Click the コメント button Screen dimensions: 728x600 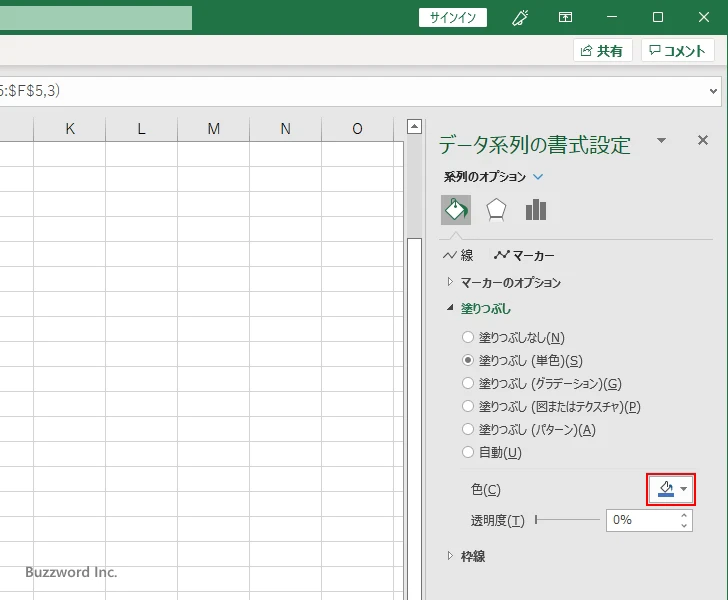point(677,50)
